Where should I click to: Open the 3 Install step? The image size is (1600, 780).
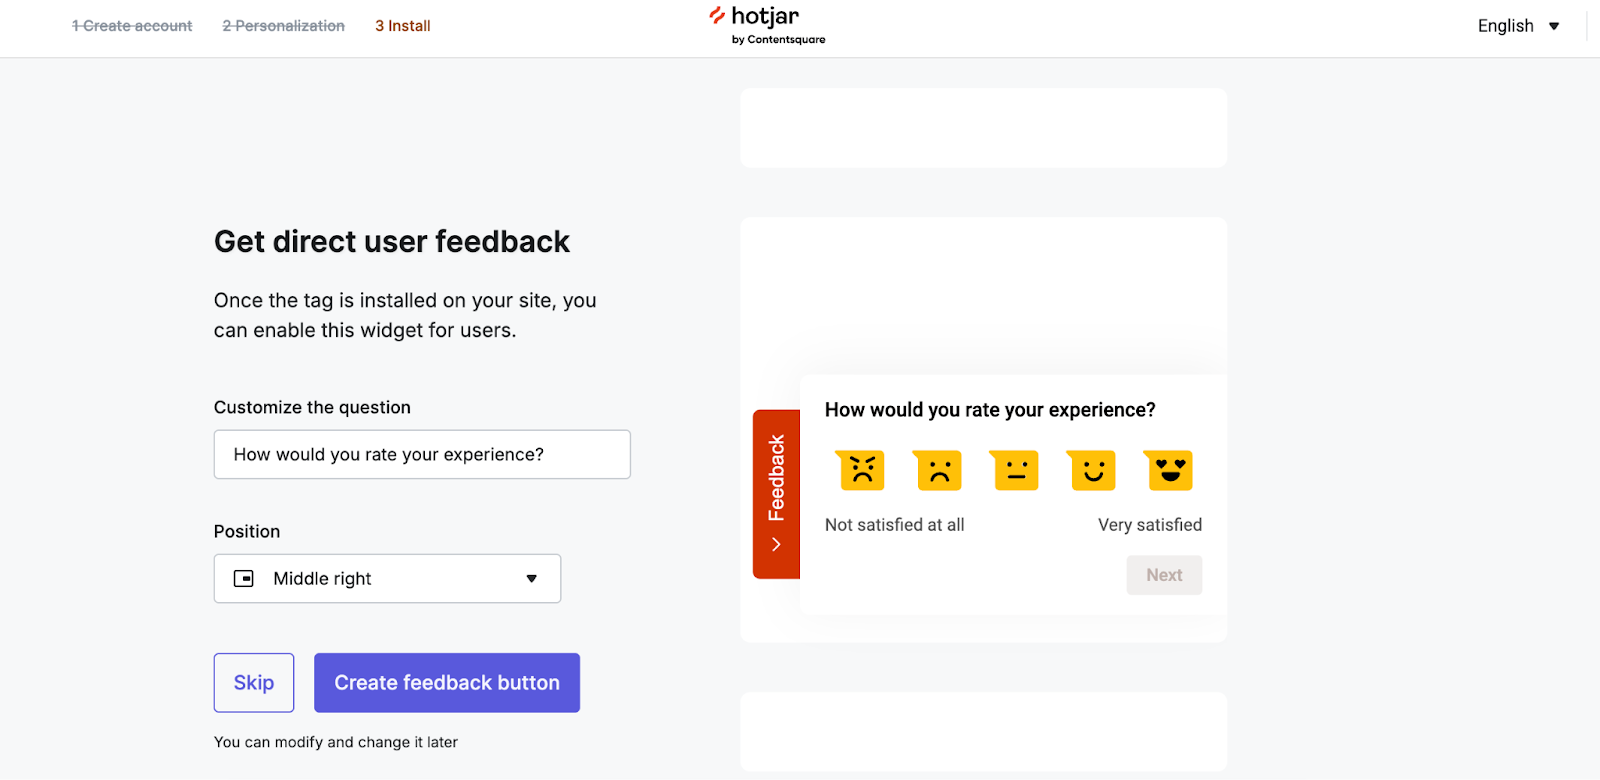point(402,26)
